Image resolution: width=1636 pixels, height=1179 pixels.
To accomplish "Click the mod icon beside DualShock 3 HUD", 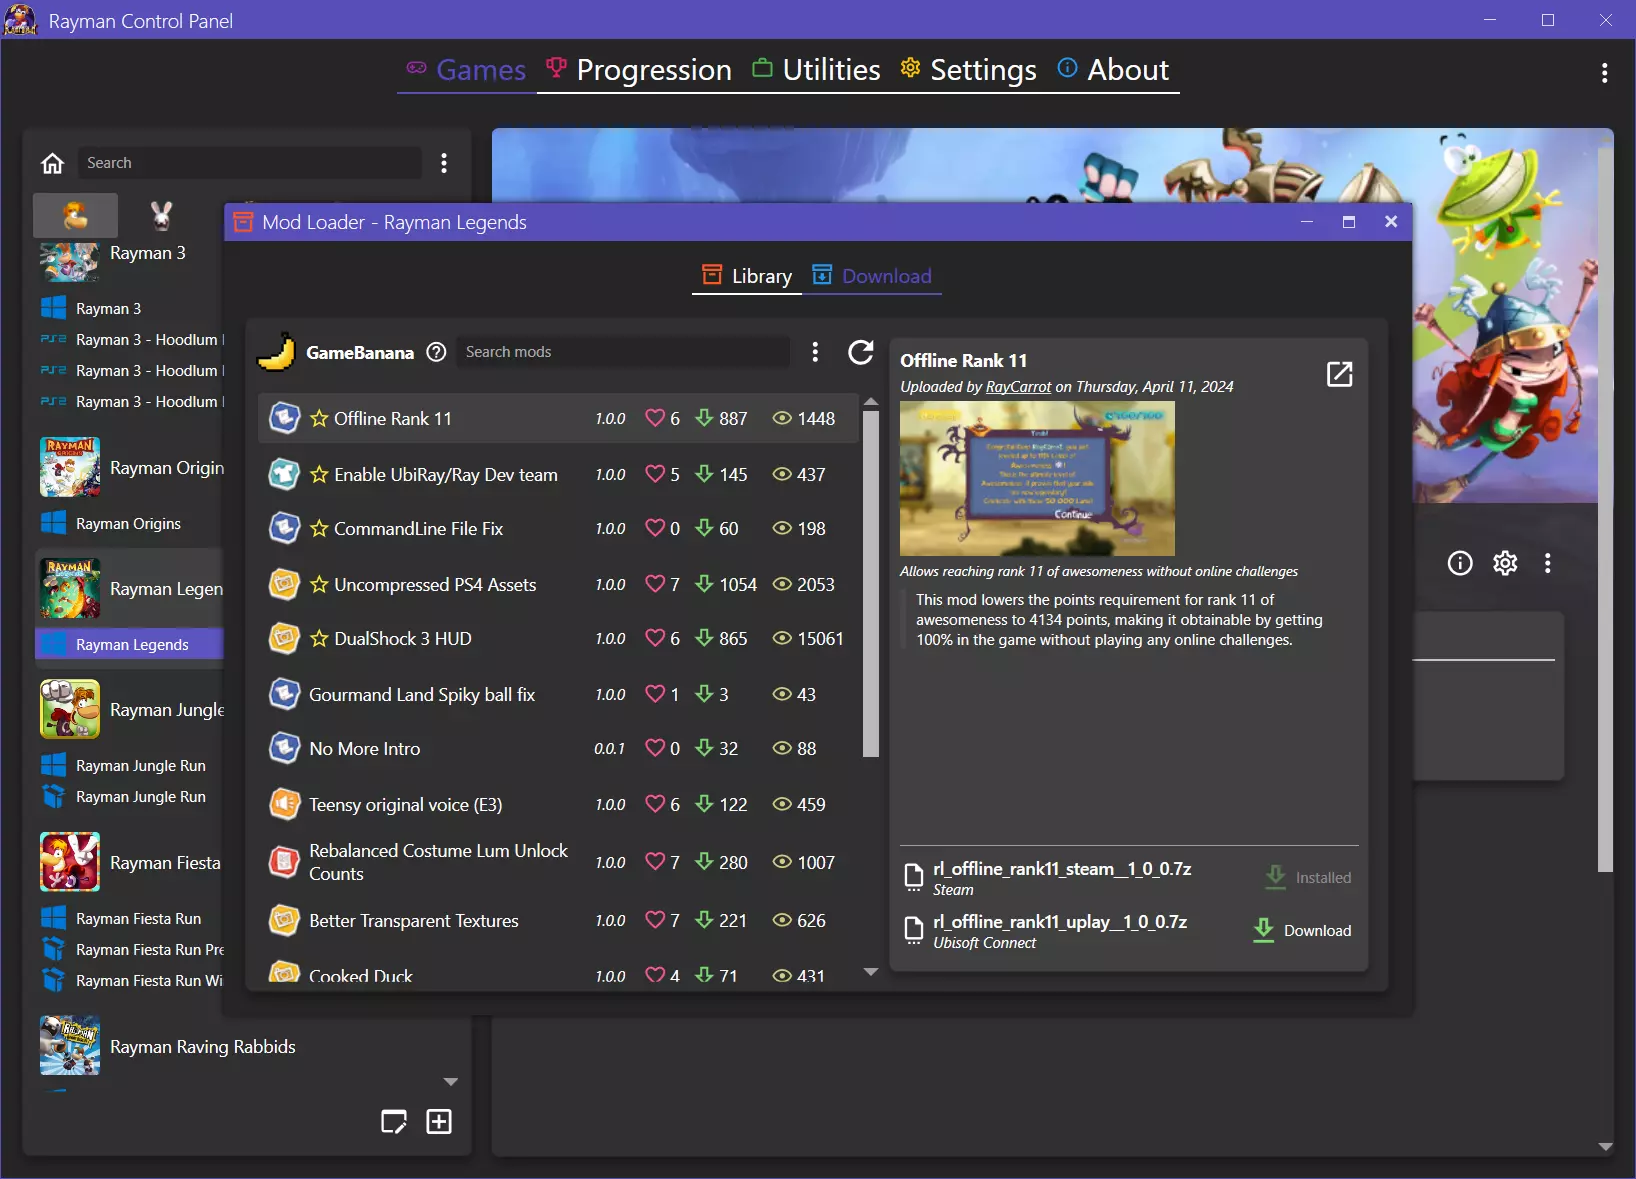I will pyautogui.click(x=285, y=638).
